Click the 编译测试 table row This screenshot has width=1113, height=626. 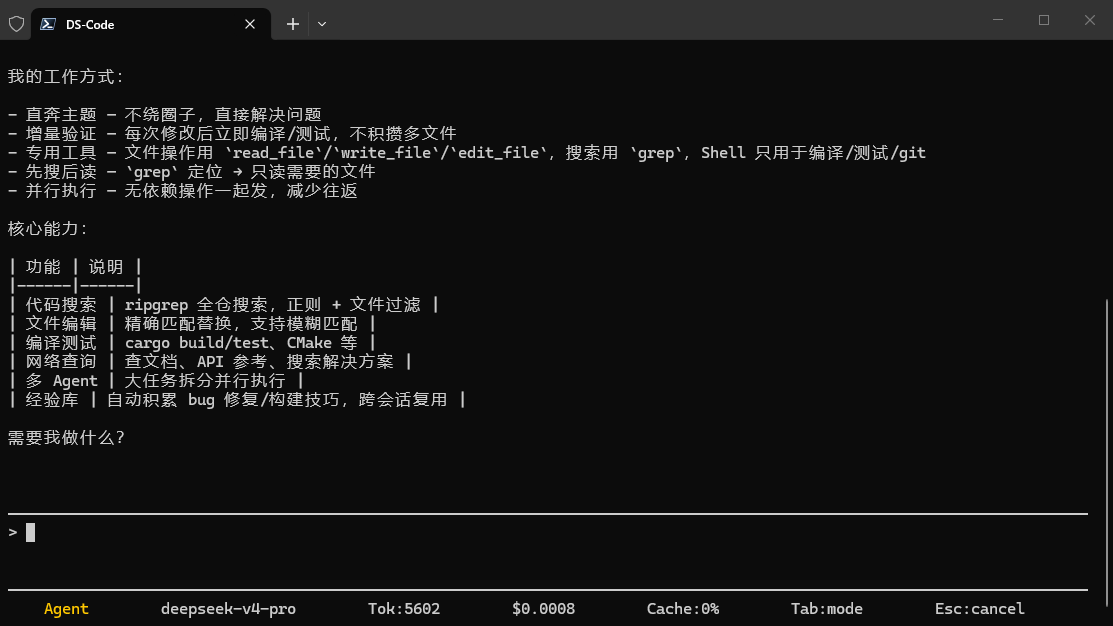192,343
